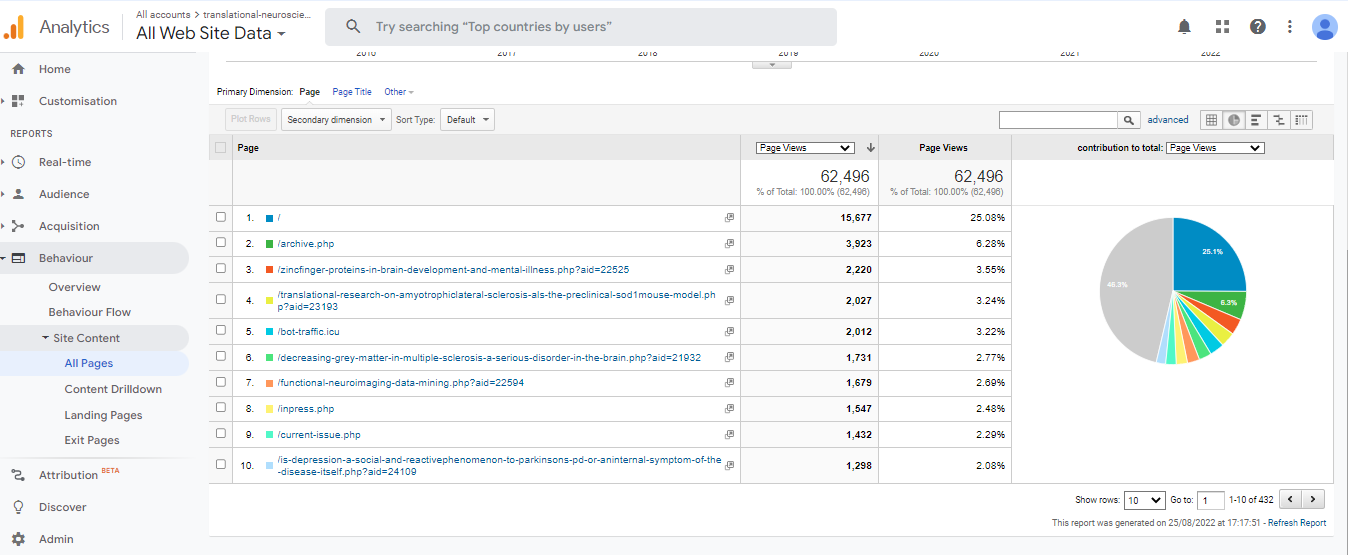Click the help question mark icon
Screen dimensions: 1348x555
click(x=1257, y=27)
